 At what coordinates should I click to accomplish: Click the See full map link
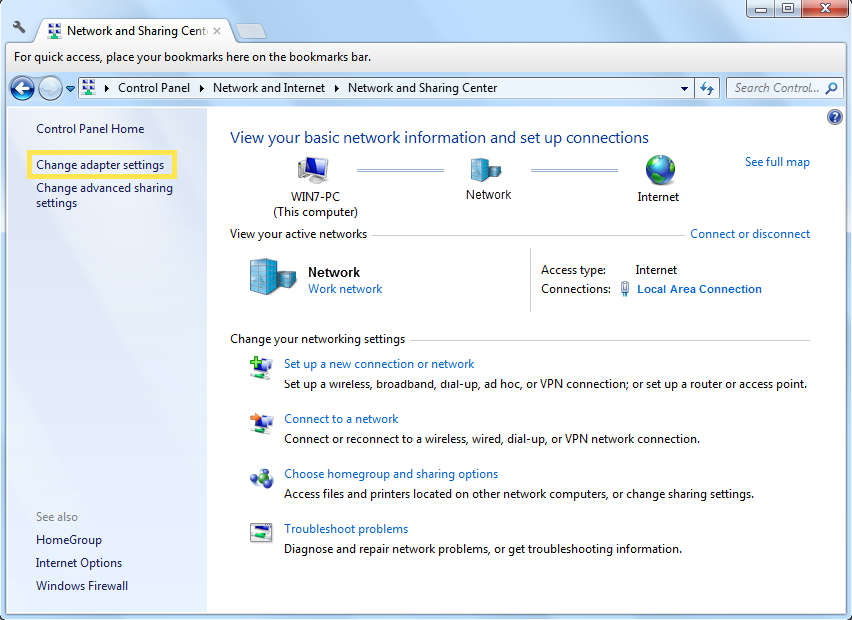[x=777, y=161]
